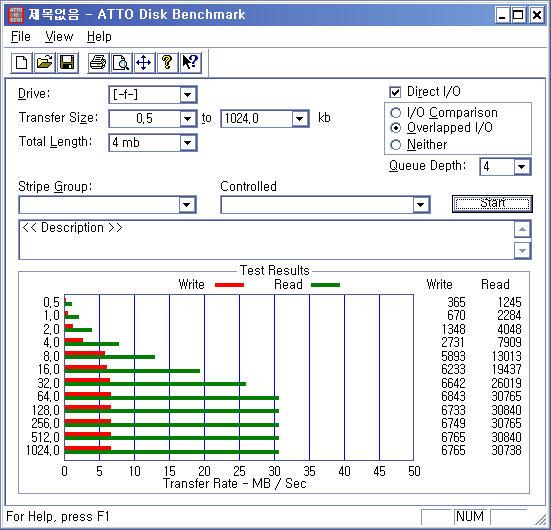Image resolution: width=551 pixels, height=530 pixels.
Task: Click inside the Description text box
Action: pos(266,240)
